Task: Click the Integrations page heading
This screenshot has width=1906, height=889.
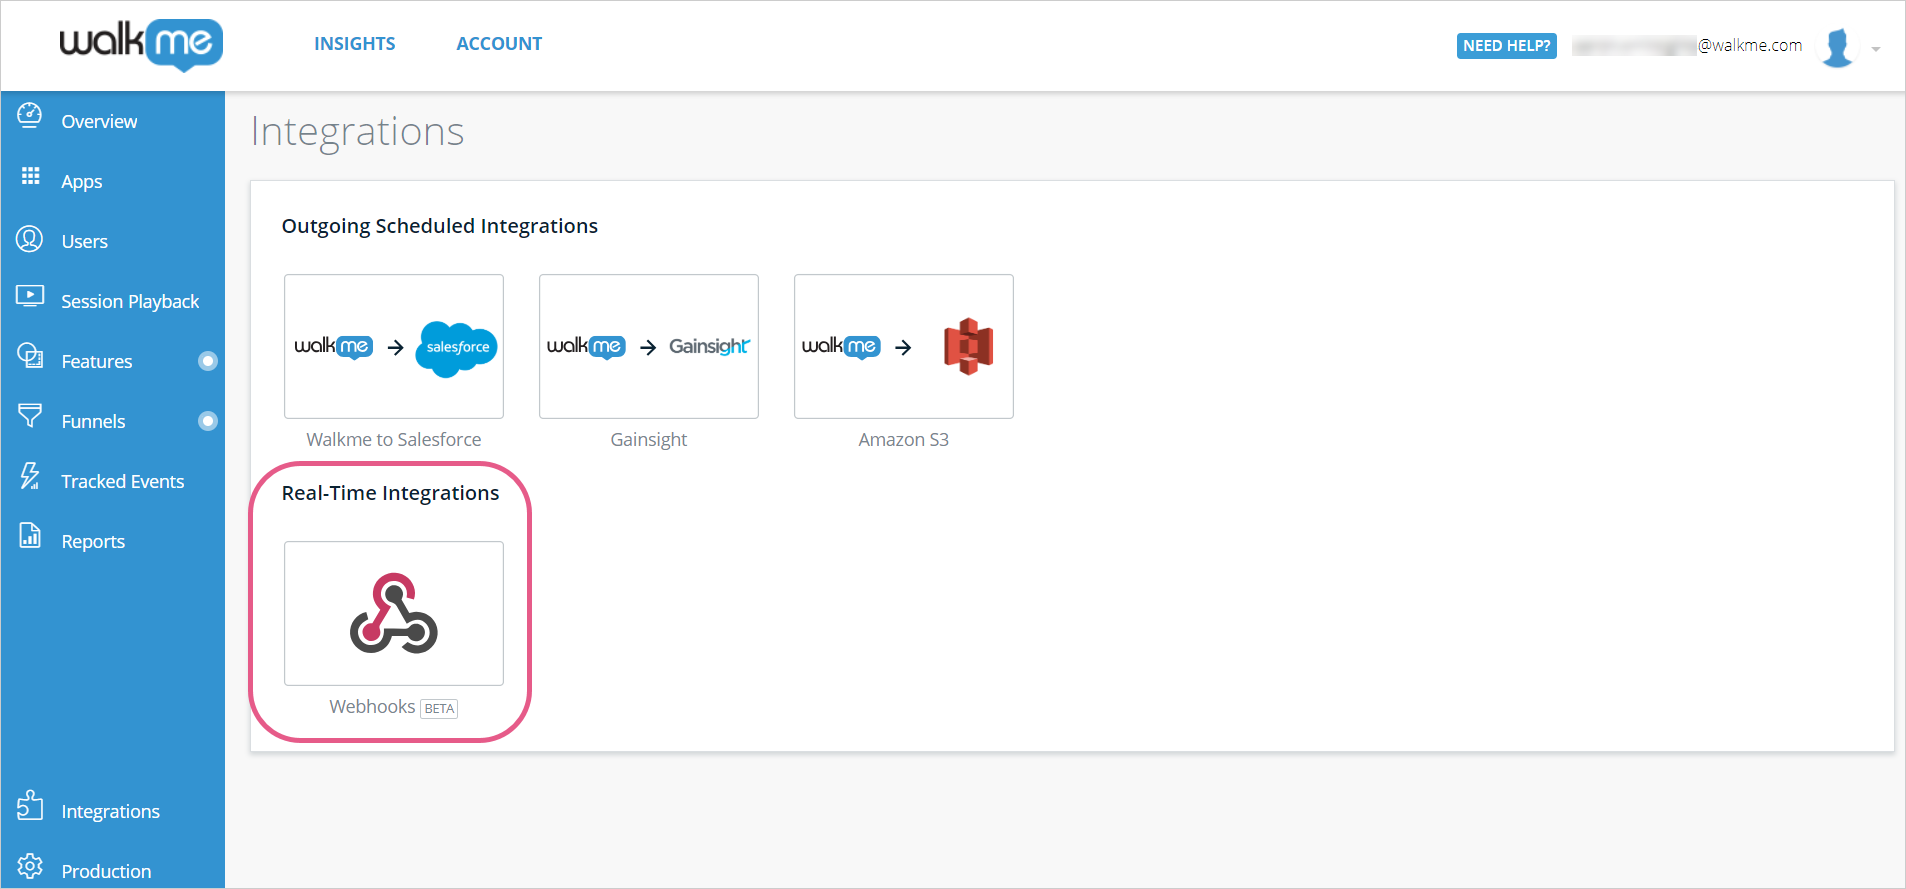Action: coord(357,131)
